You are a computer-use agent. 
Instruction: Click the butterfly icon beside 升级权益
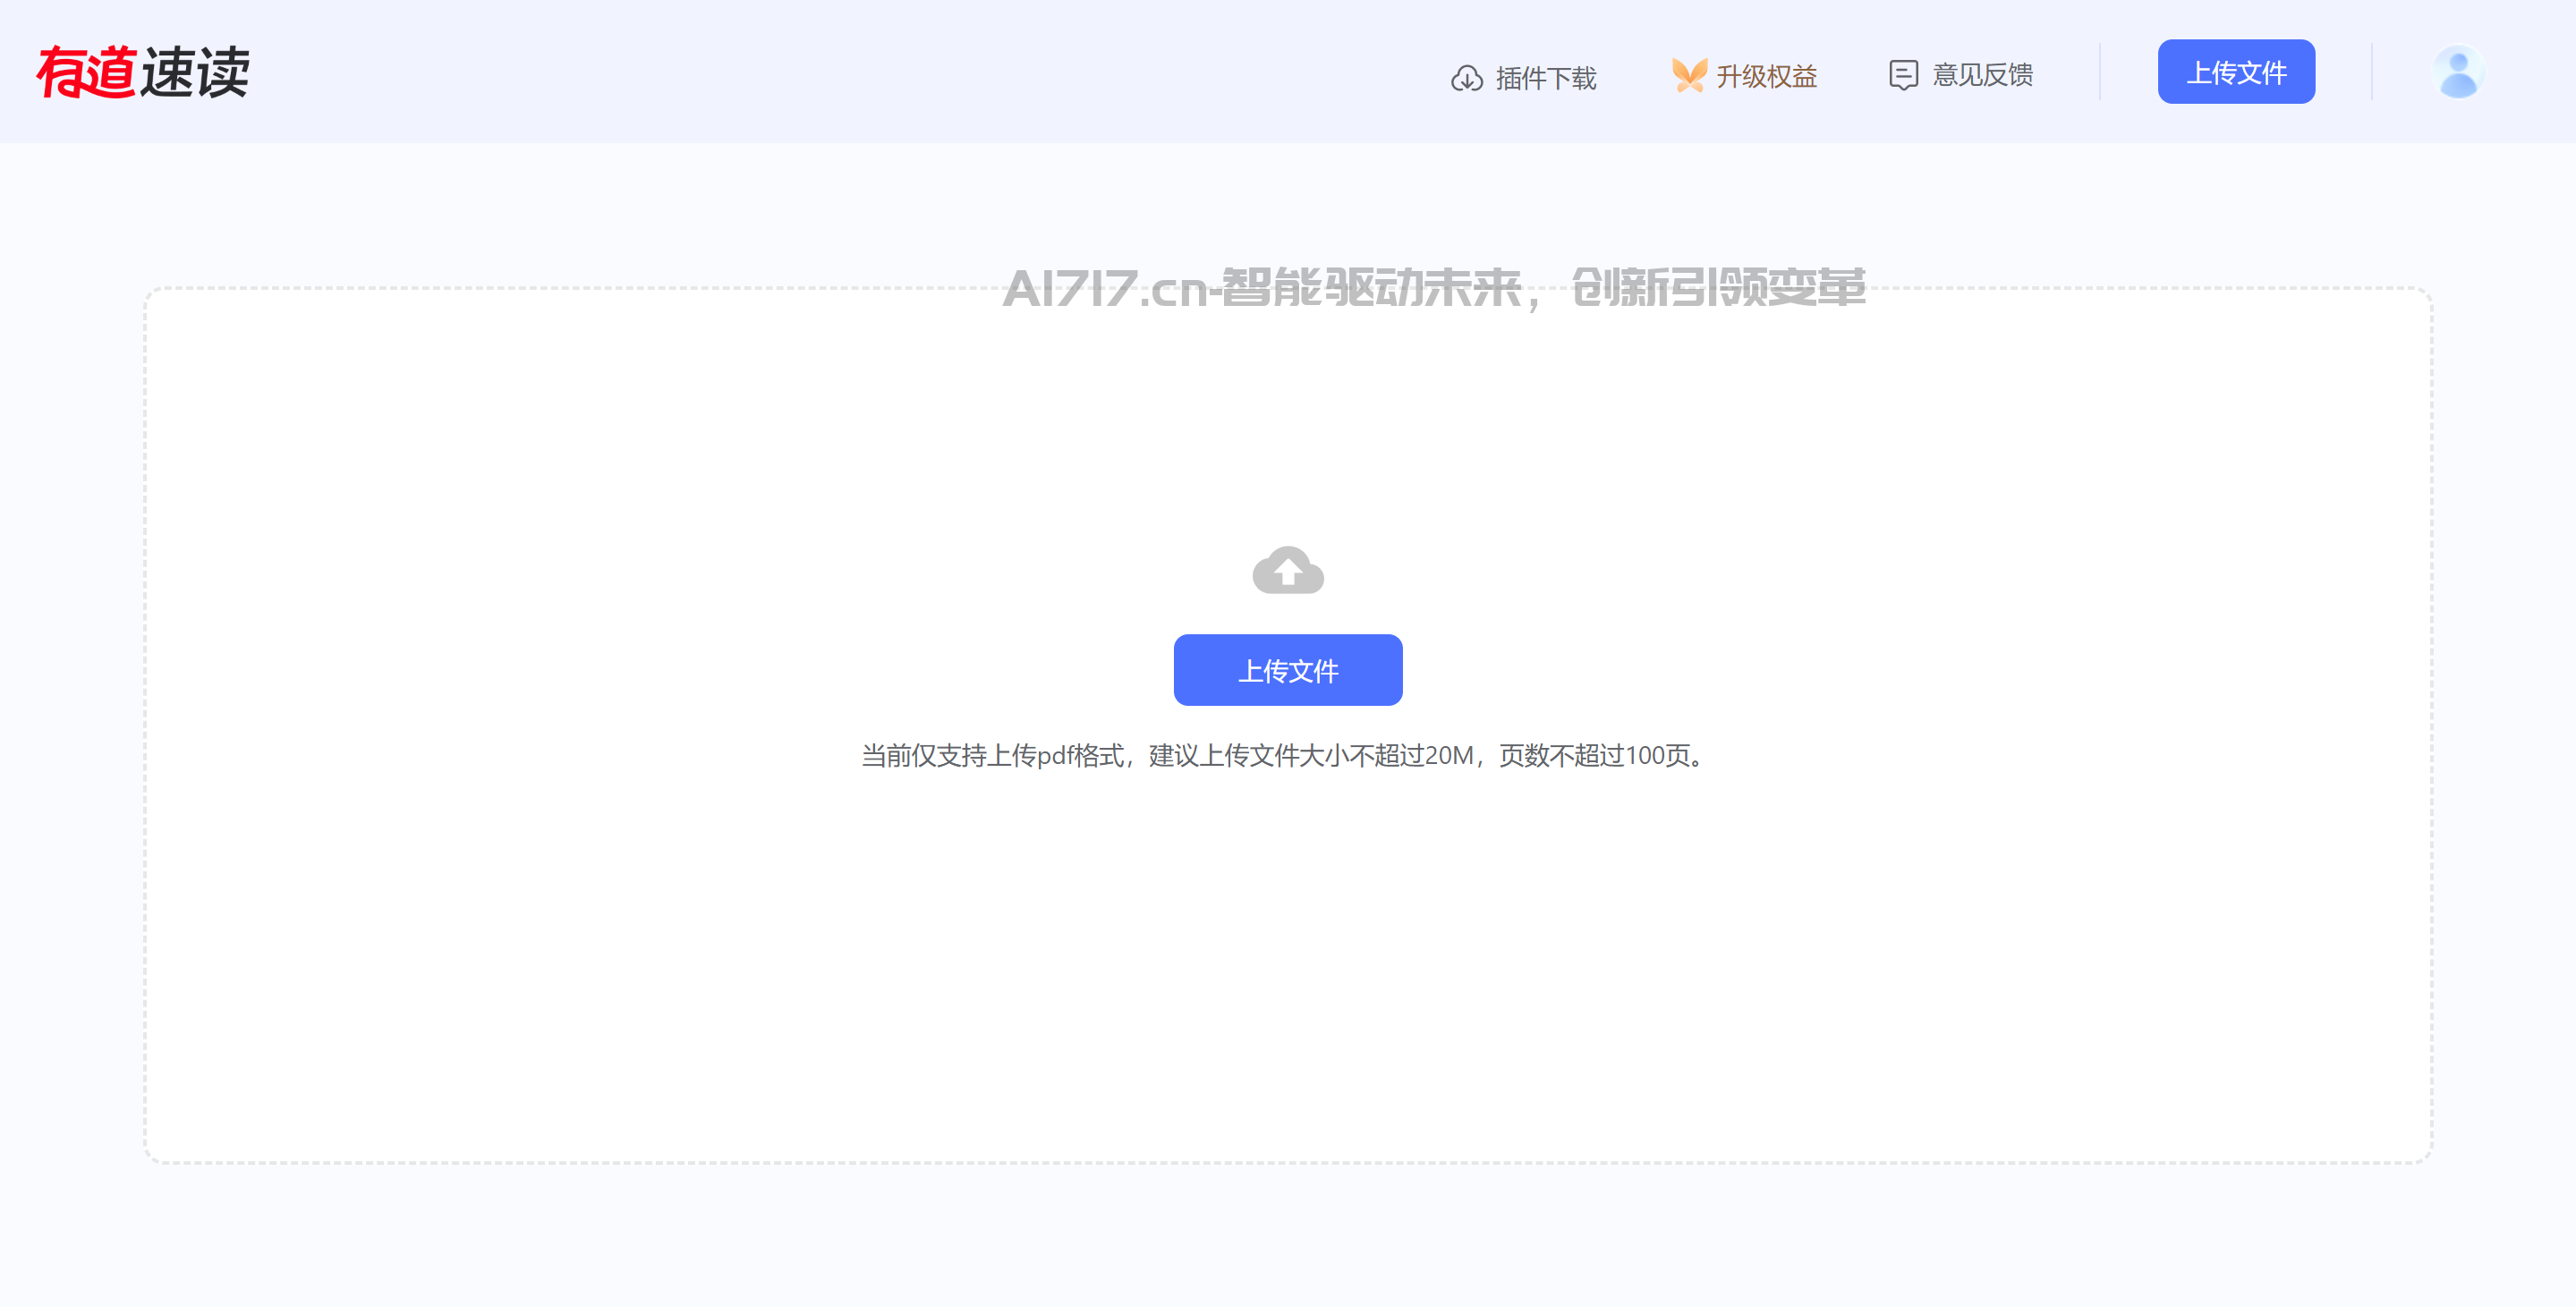coord(1689,76)
